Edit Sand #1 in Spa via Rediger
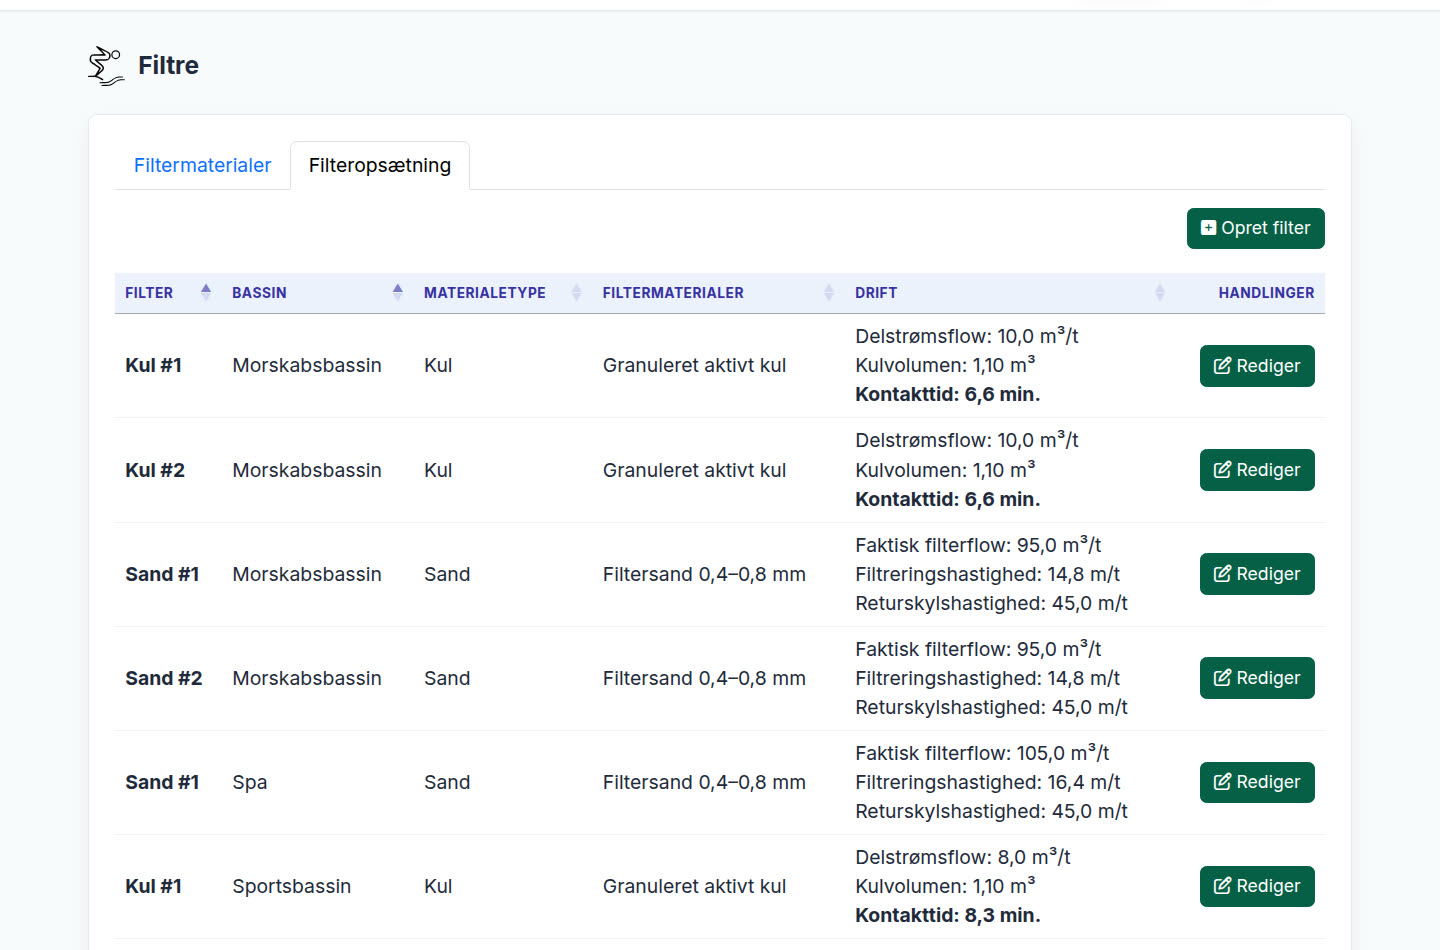1440x950 pixels. tap(1257, 782)
